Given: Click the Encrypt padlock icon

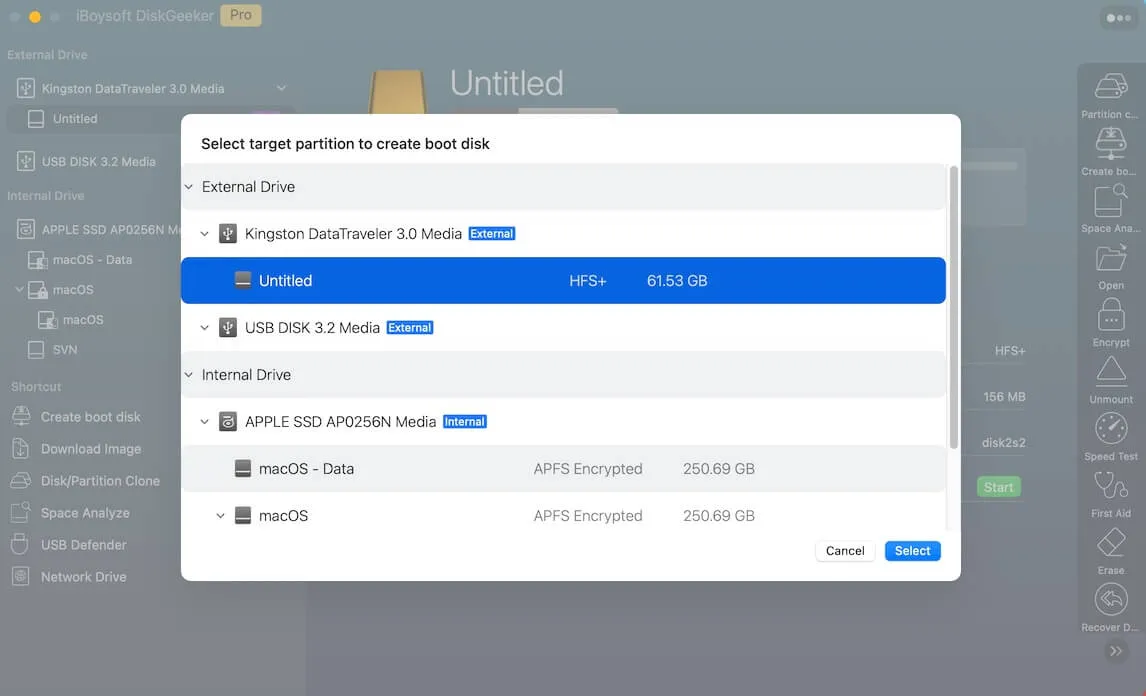Looking at the screenshot, I should pos(1110,315).
